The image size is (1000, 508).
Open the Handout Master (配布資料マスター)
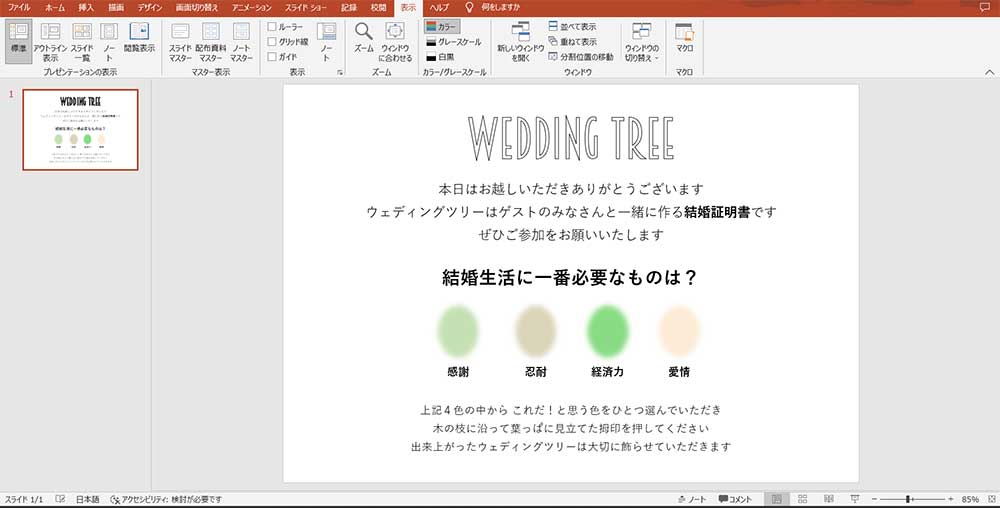210,38
